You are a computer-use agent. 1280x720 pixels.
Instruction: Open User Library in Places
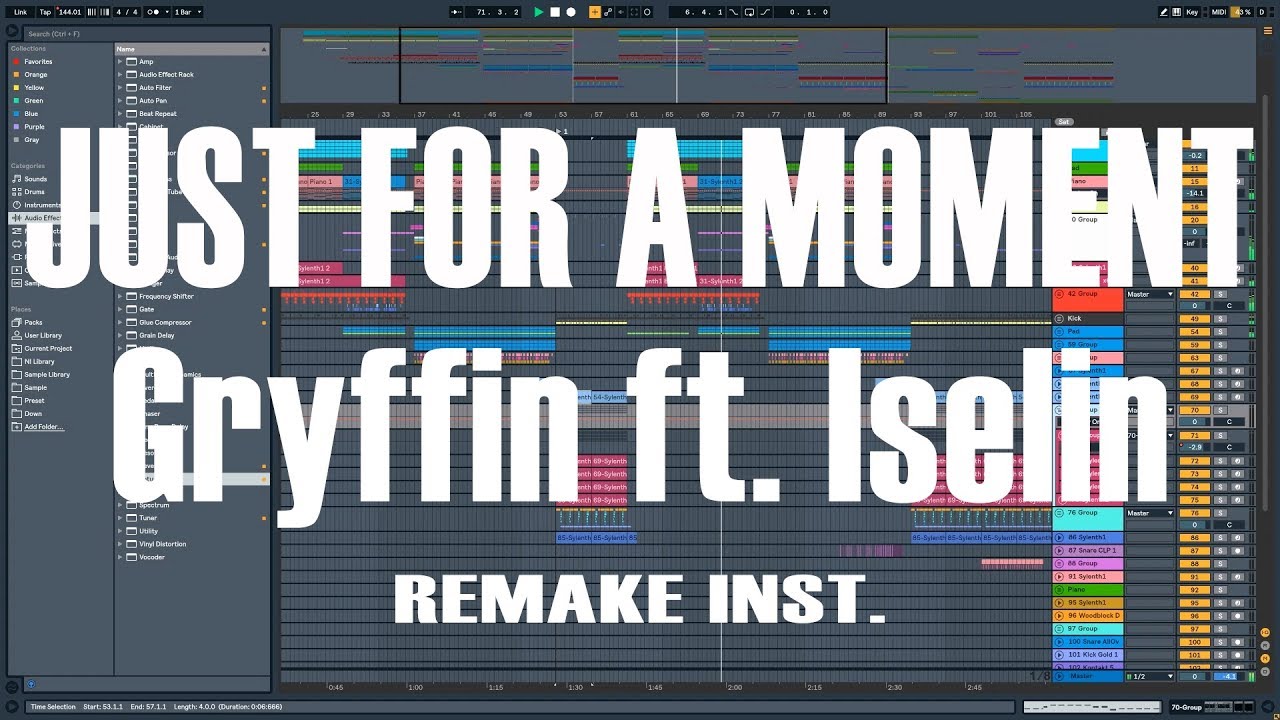(x=43, y=335)
